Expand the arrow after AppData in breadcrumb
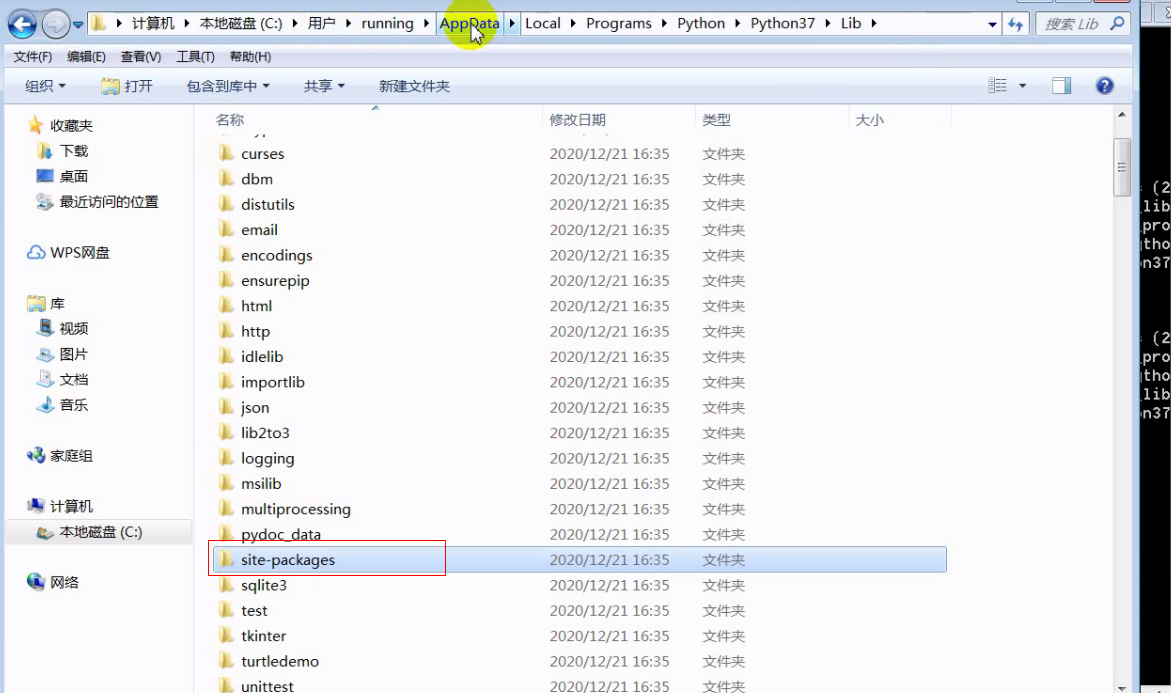This screenshot has height=693, width=1171. [512, 23]
